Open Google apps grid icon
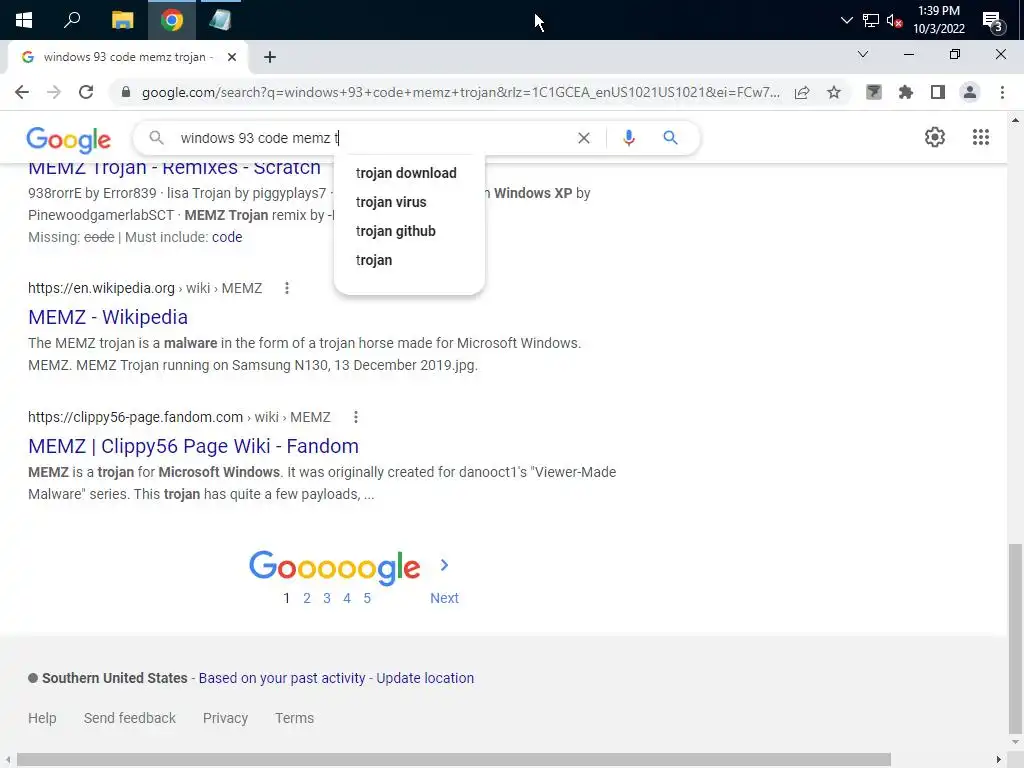Image resolution: width=1024 pixels, height=768 pixels. tap(980, 137)
